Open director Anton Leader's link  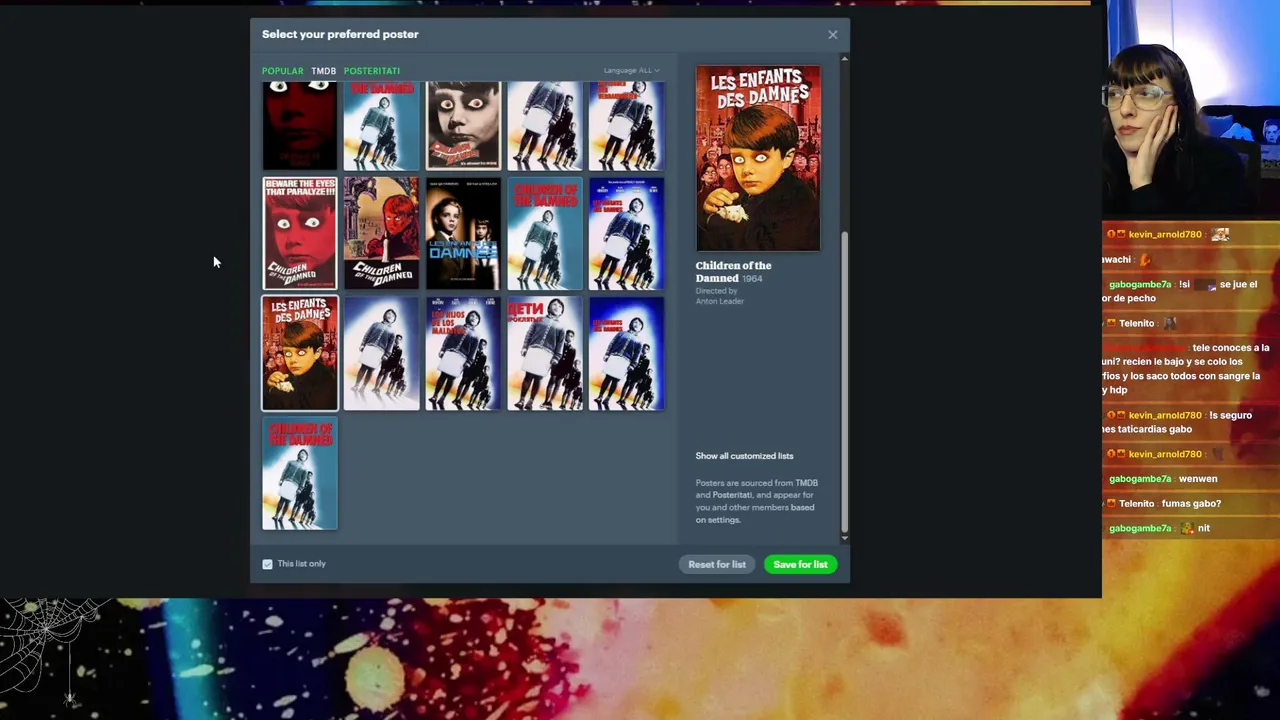720,301
